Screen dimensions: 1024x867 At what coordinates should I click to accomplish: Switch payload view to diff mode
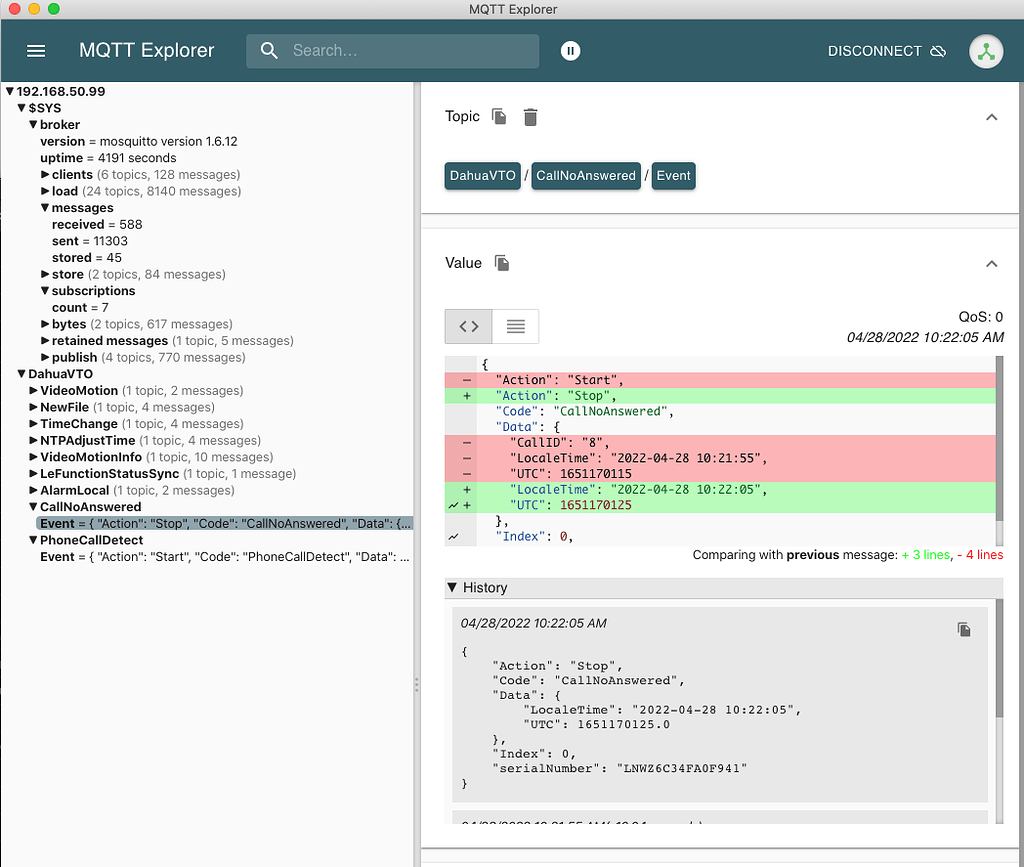point(468,326)
